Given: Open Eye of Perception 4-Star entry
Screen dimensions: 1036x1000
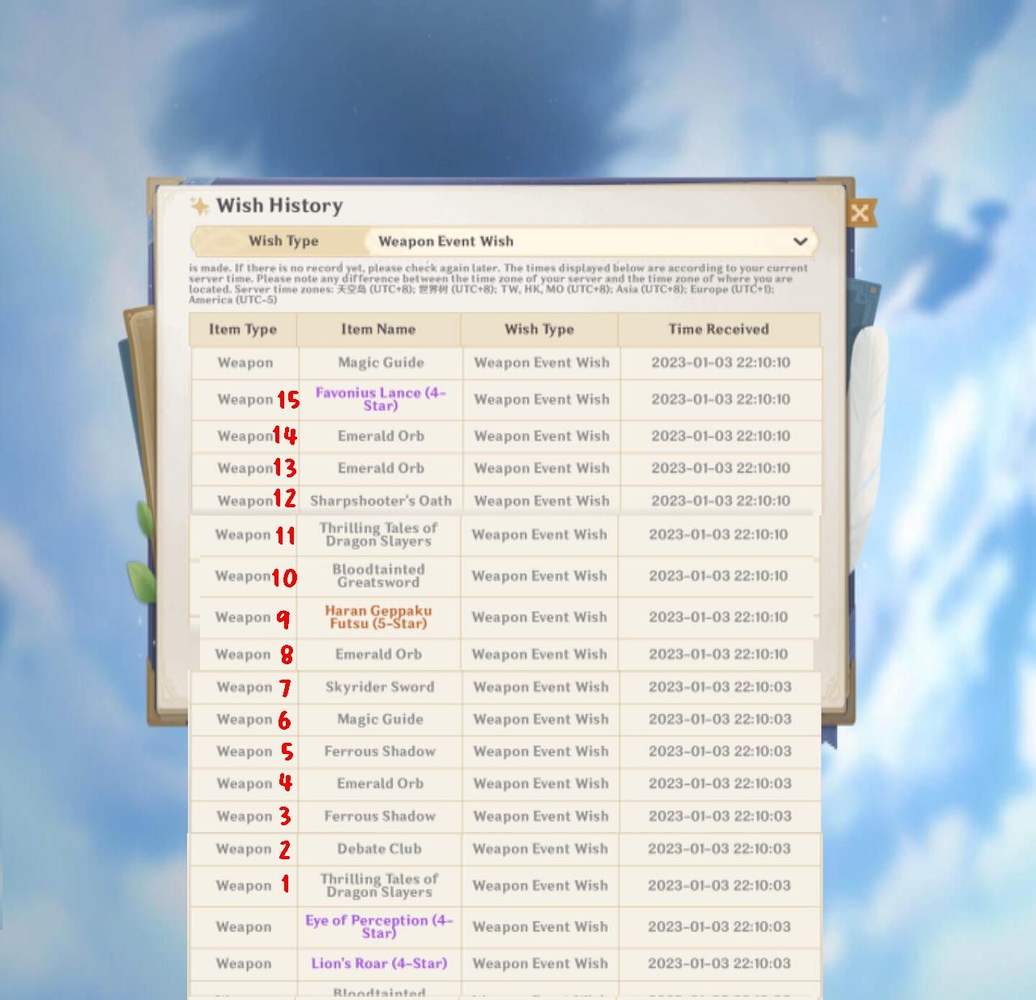Looking at the screenshot, I should point(379,926).
